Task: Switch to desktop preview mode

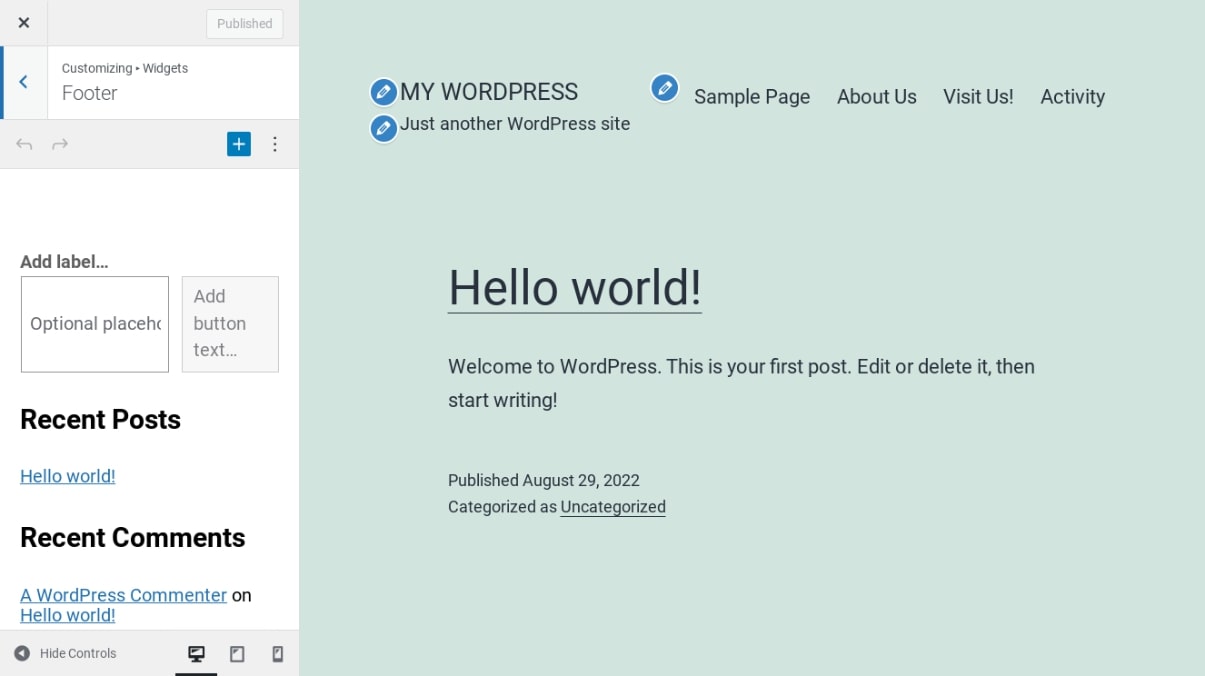Action: (x=196, y=654)
